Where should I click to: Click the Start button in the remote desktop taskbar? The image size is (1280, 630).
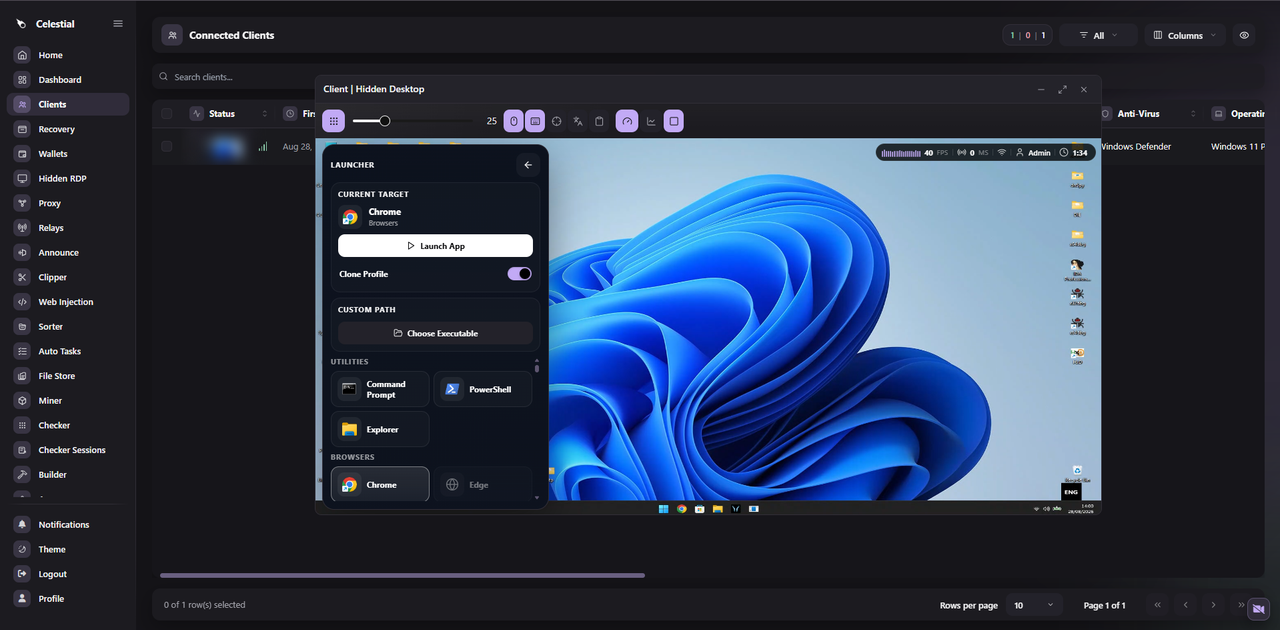pyautogui.click(x=663, y=509)
